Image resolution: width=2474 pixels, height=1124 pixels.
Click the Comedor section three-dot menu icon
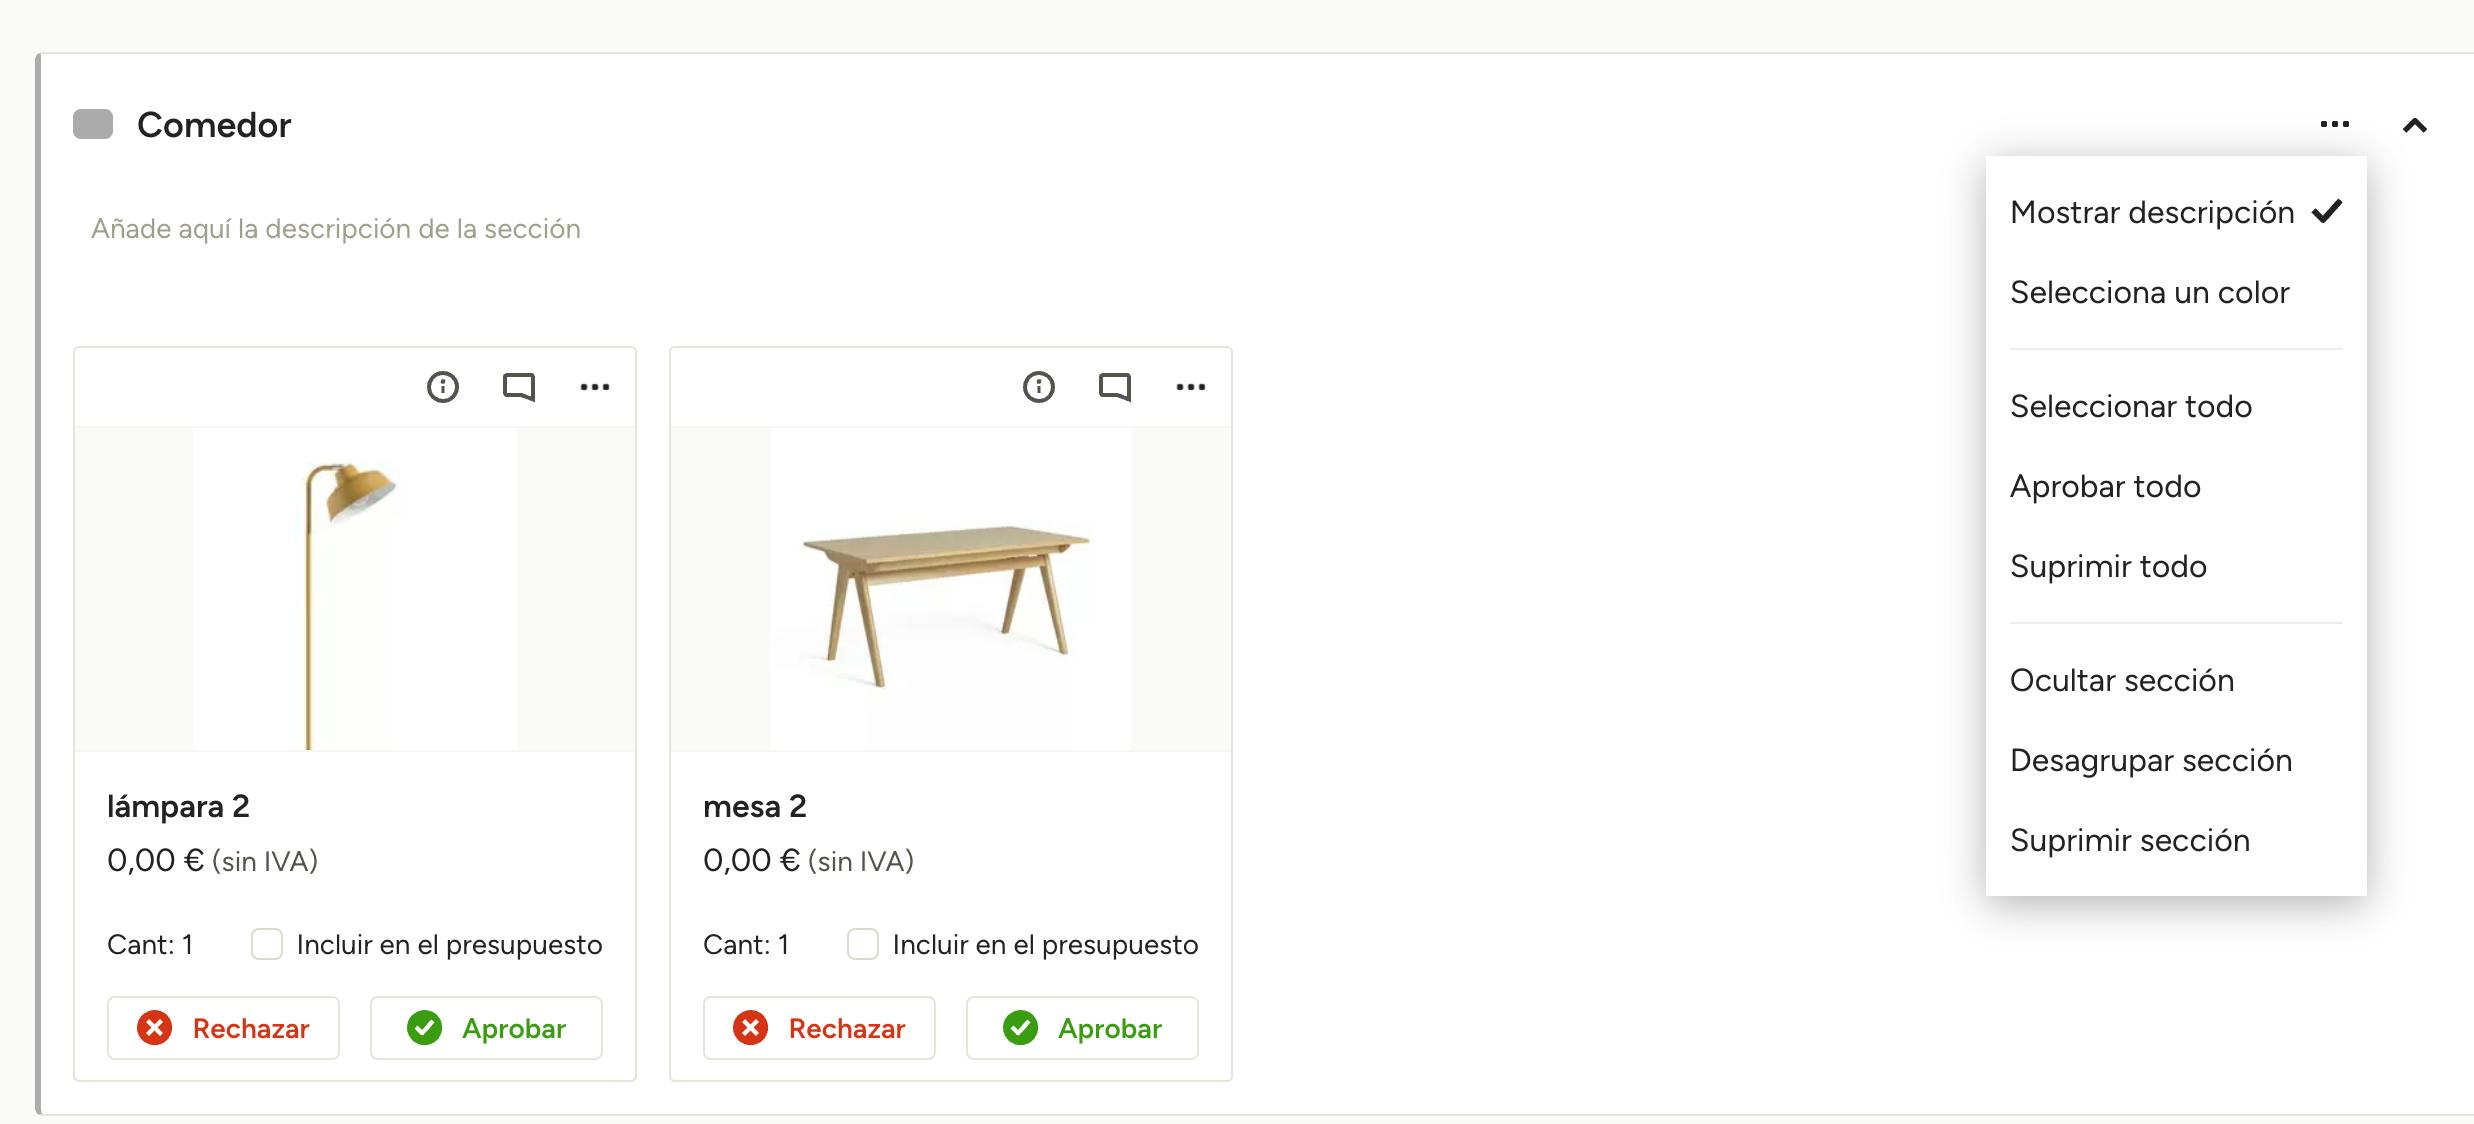[2334, 125]
